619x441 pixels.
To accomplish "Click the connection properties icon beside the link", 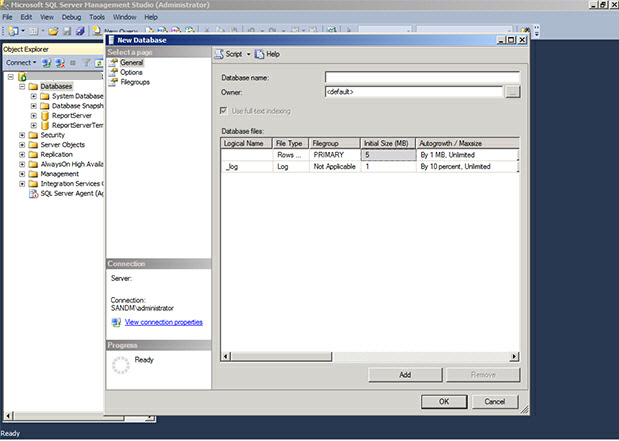I will pos(116,323).
